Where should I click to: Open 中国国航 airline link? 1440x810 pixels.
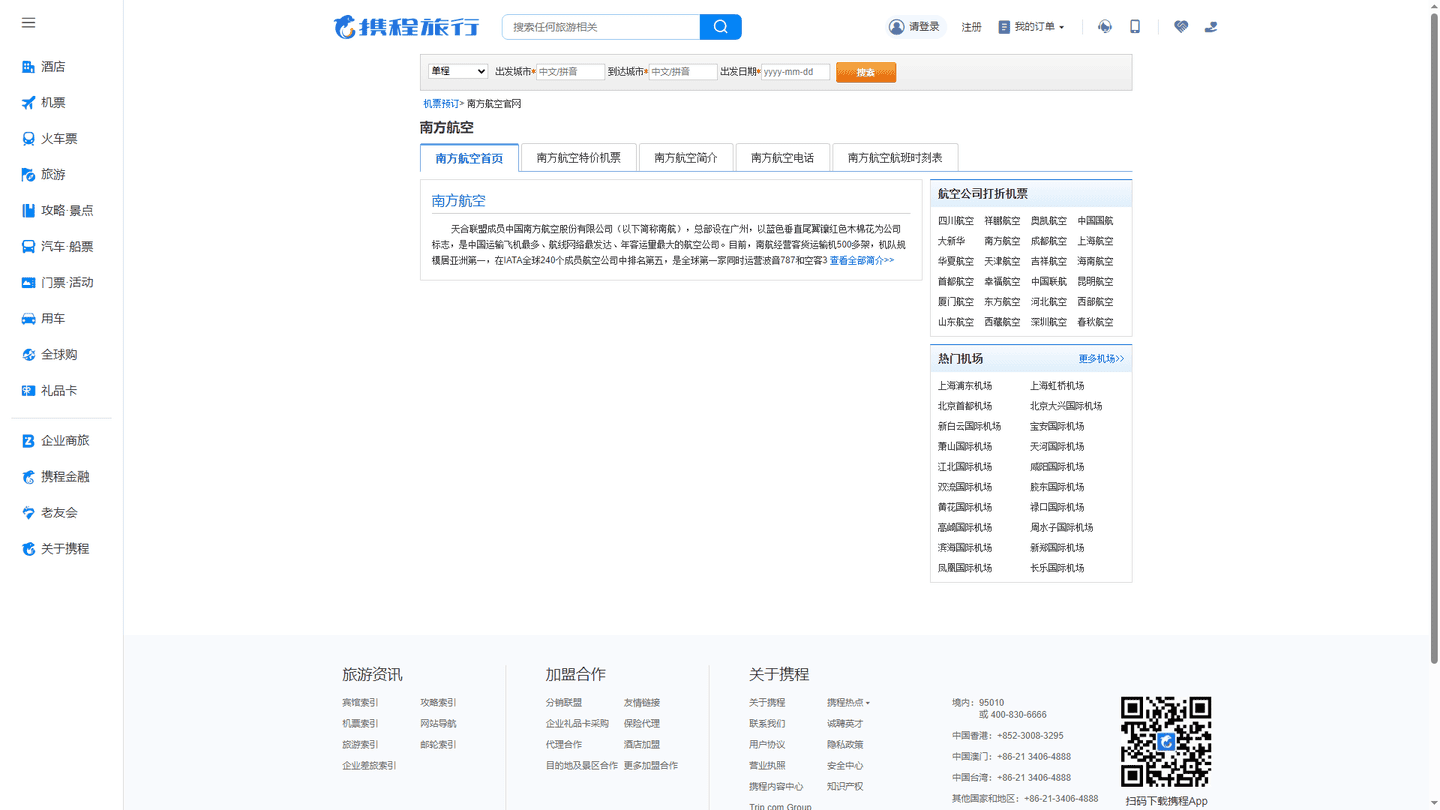pos(1095,221)
